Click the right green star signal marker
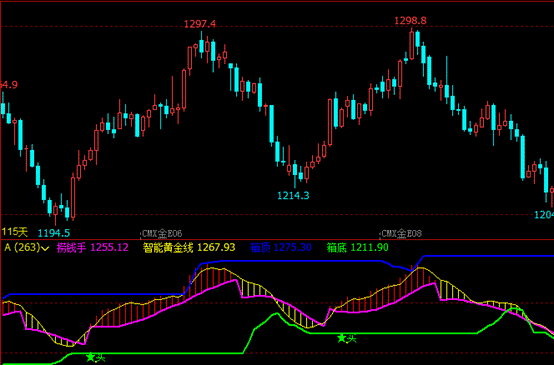Screen dimensions: 554x365 (342, 338)
